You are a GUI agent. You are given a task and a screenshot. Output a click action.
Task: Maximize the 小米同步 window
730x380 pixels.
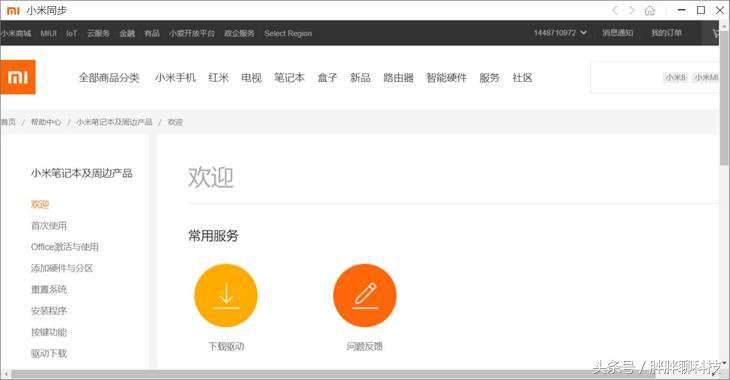coord(701,10)
